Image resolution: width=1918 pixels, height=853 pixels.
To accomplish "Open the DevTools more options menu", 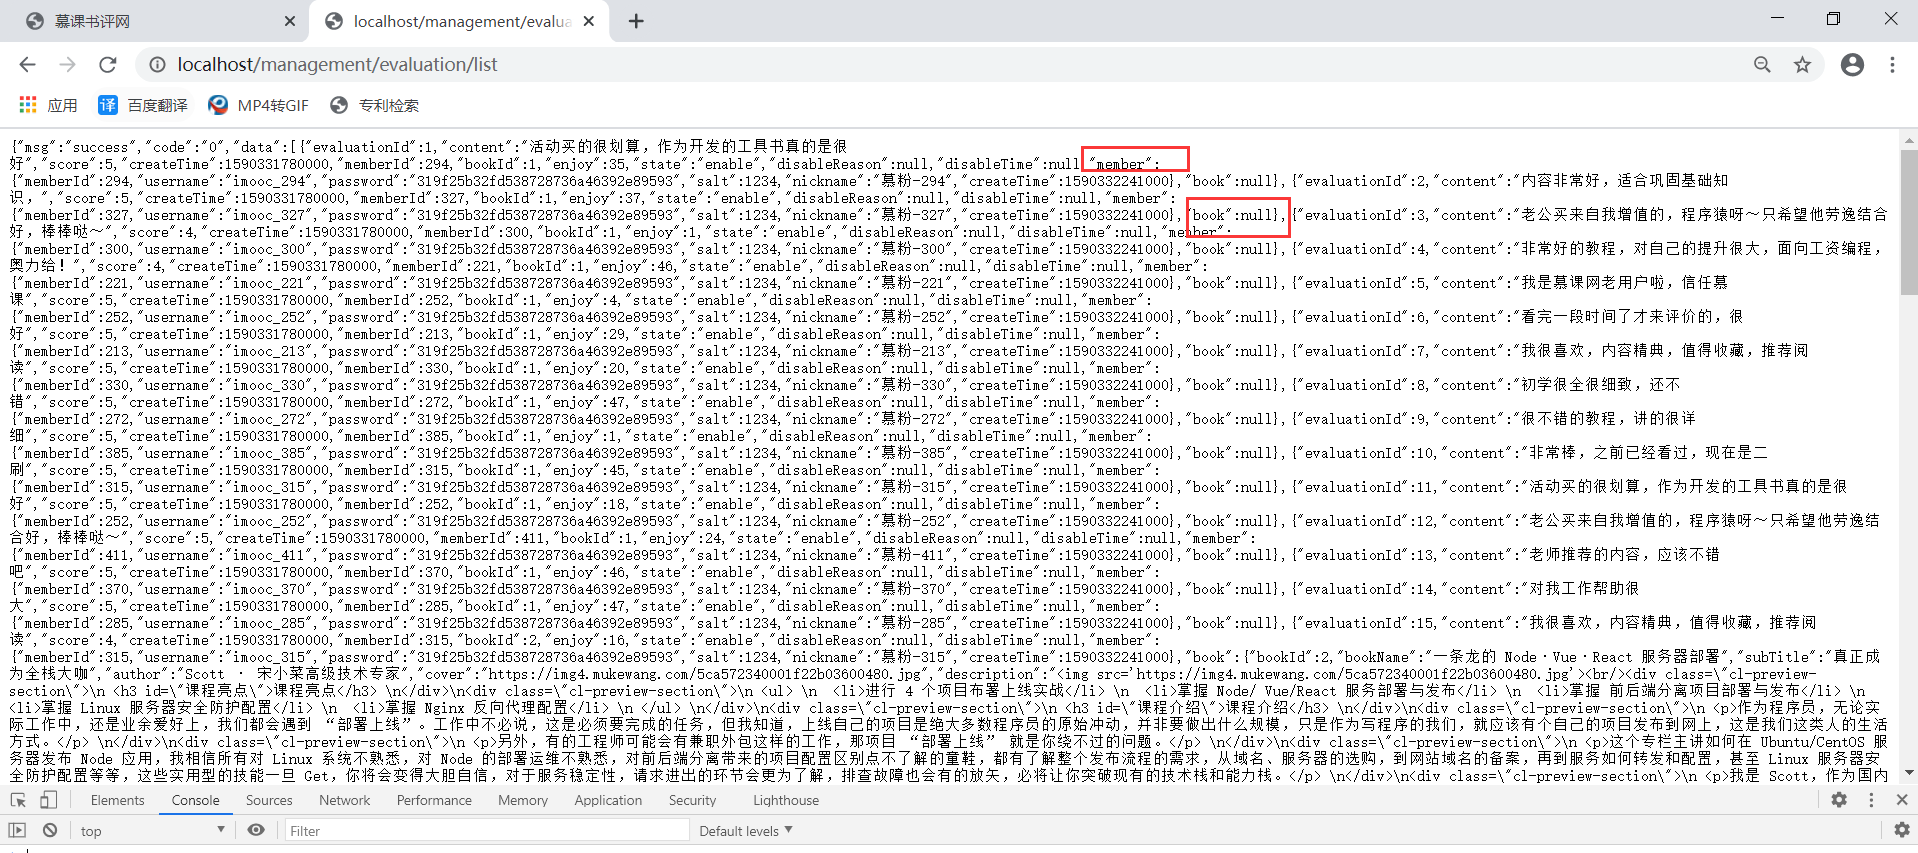I will (1871, 800).
